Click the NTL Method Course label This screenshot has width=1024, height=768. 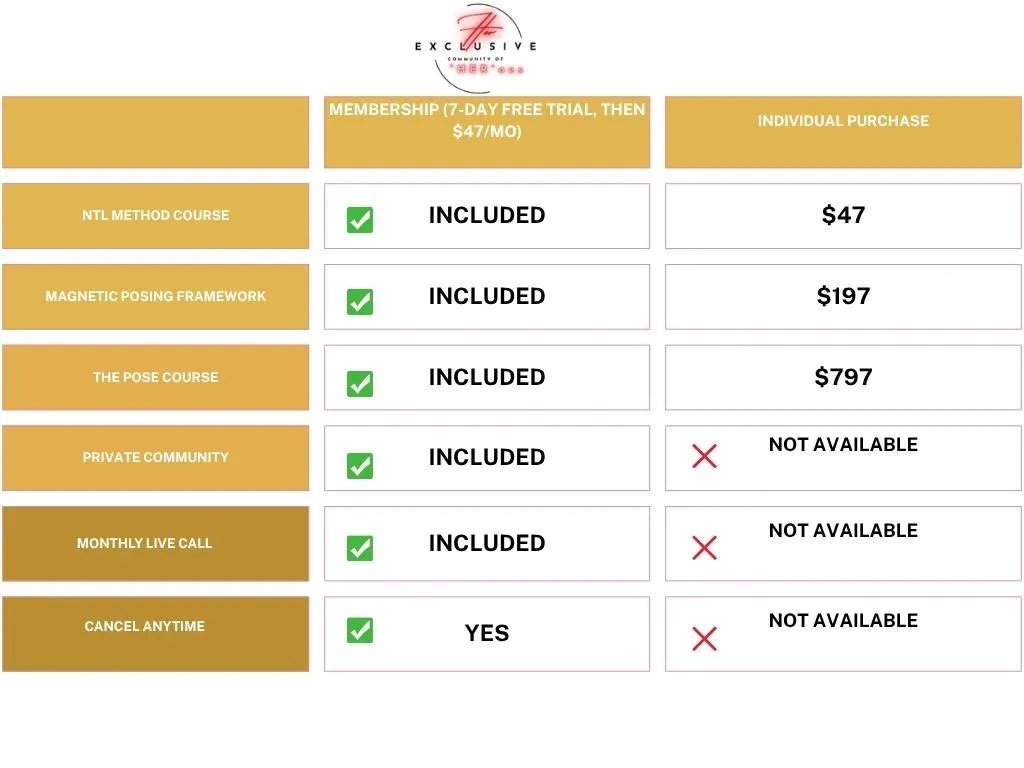tap(156, 215)
